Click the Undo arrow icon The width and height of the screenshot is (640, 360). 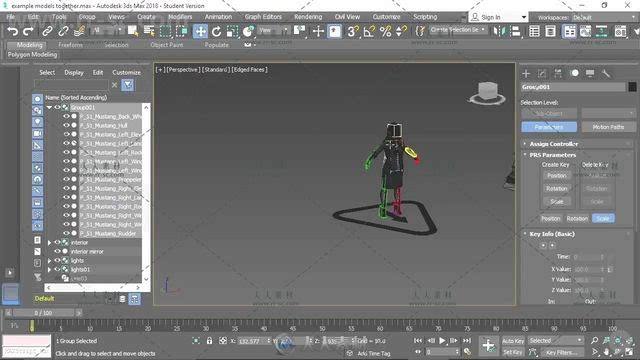click(x=13, y=31)
